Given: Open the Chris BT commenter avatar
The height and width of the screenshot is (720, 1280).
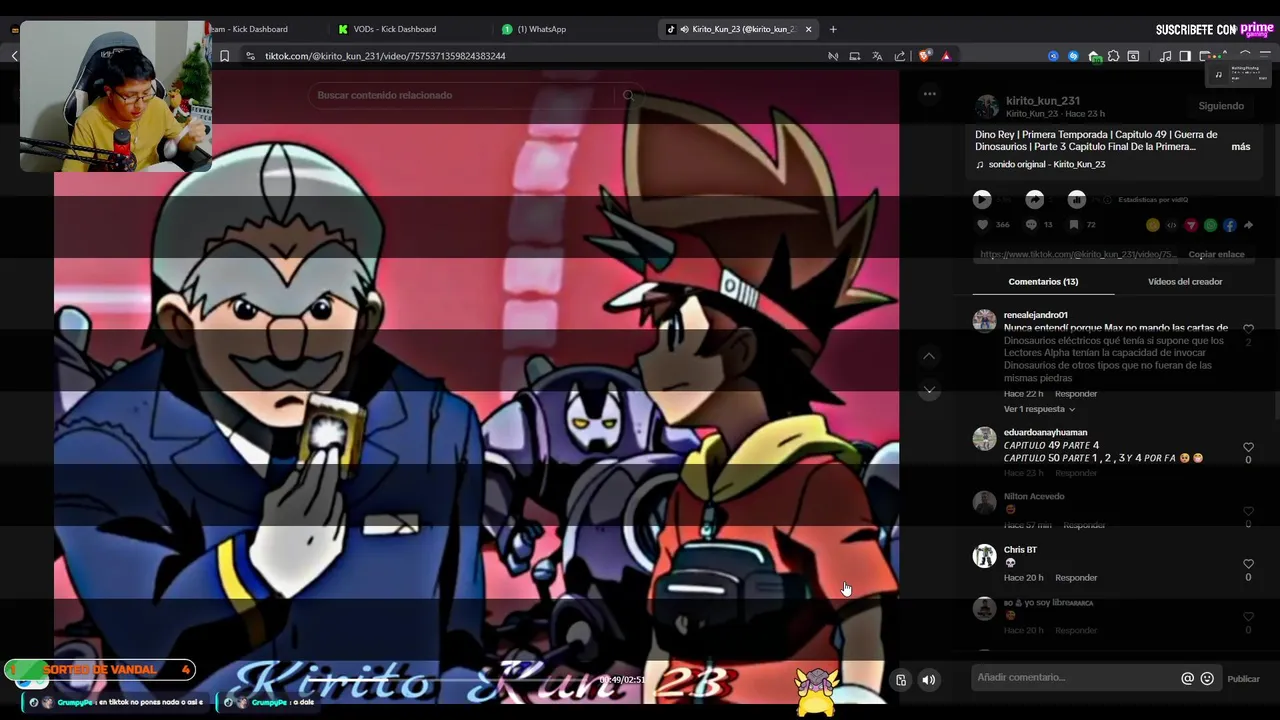Looking at the screenshot, I should point(985,556).
